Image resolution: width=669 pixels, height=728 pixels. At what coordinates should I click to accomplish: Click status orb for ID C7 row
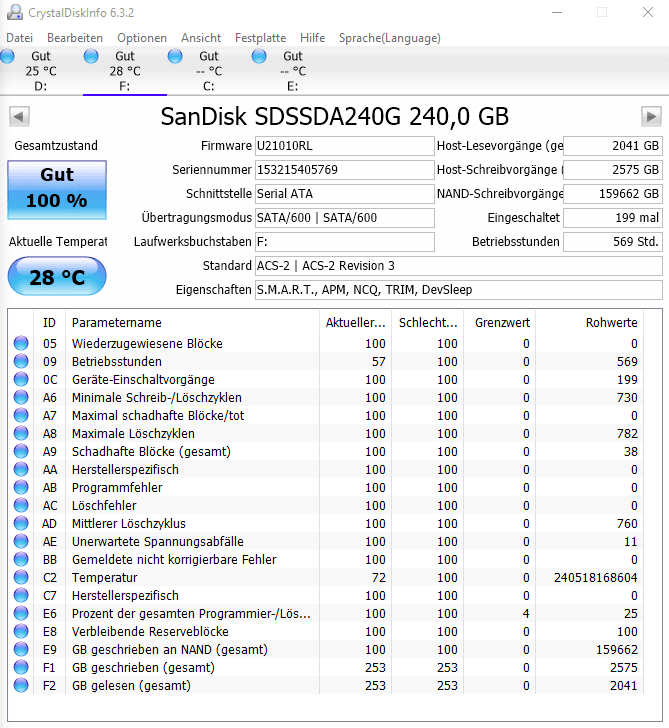tap(21, 595)
